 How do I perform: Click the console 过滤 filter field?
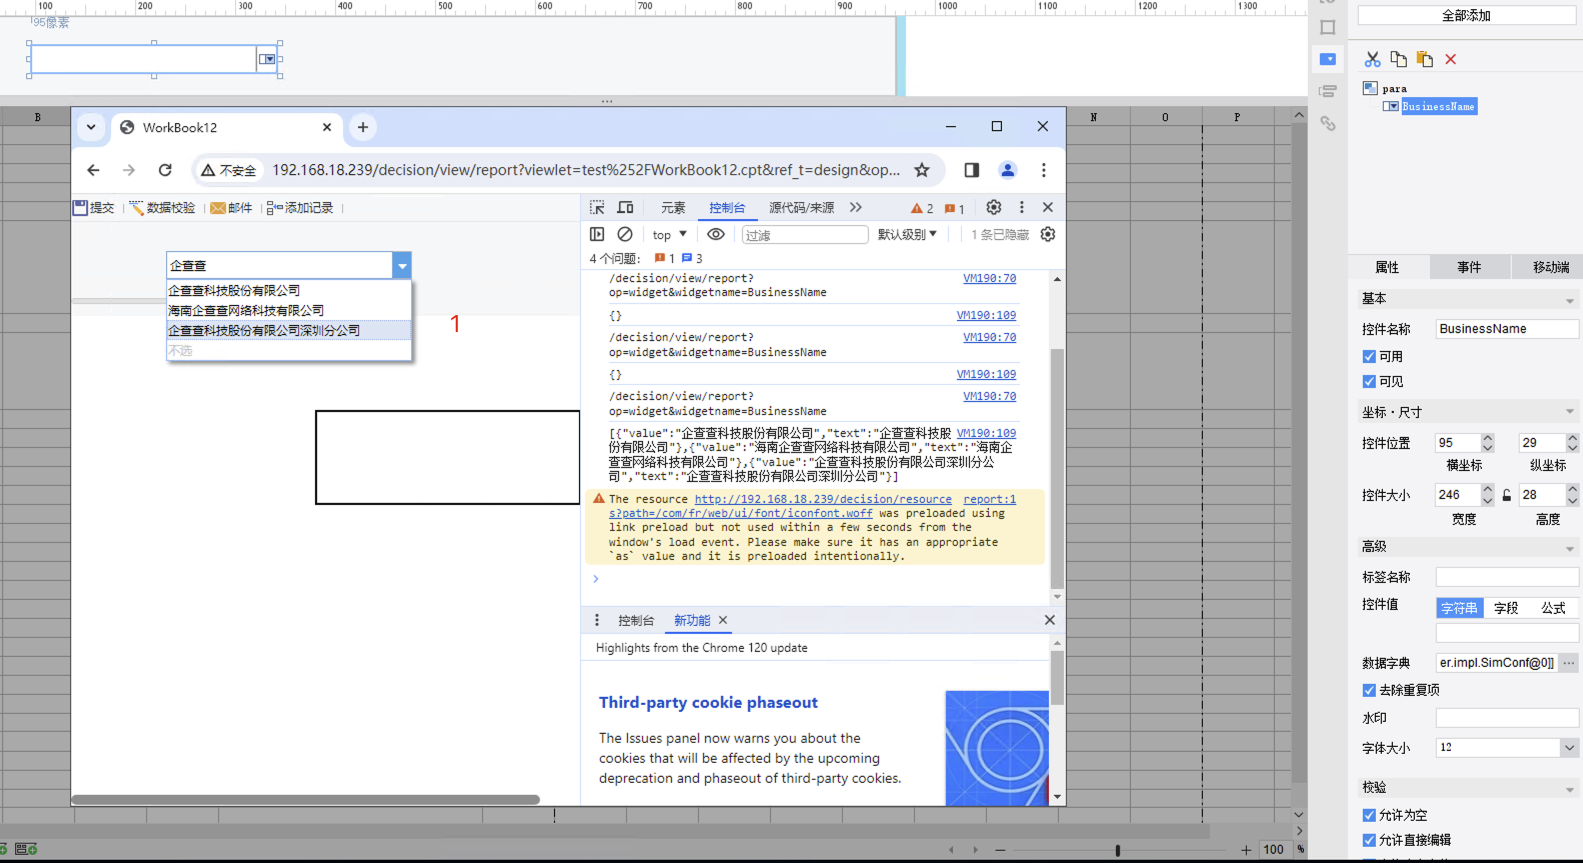pyautogui.click(x=805, y=235)
